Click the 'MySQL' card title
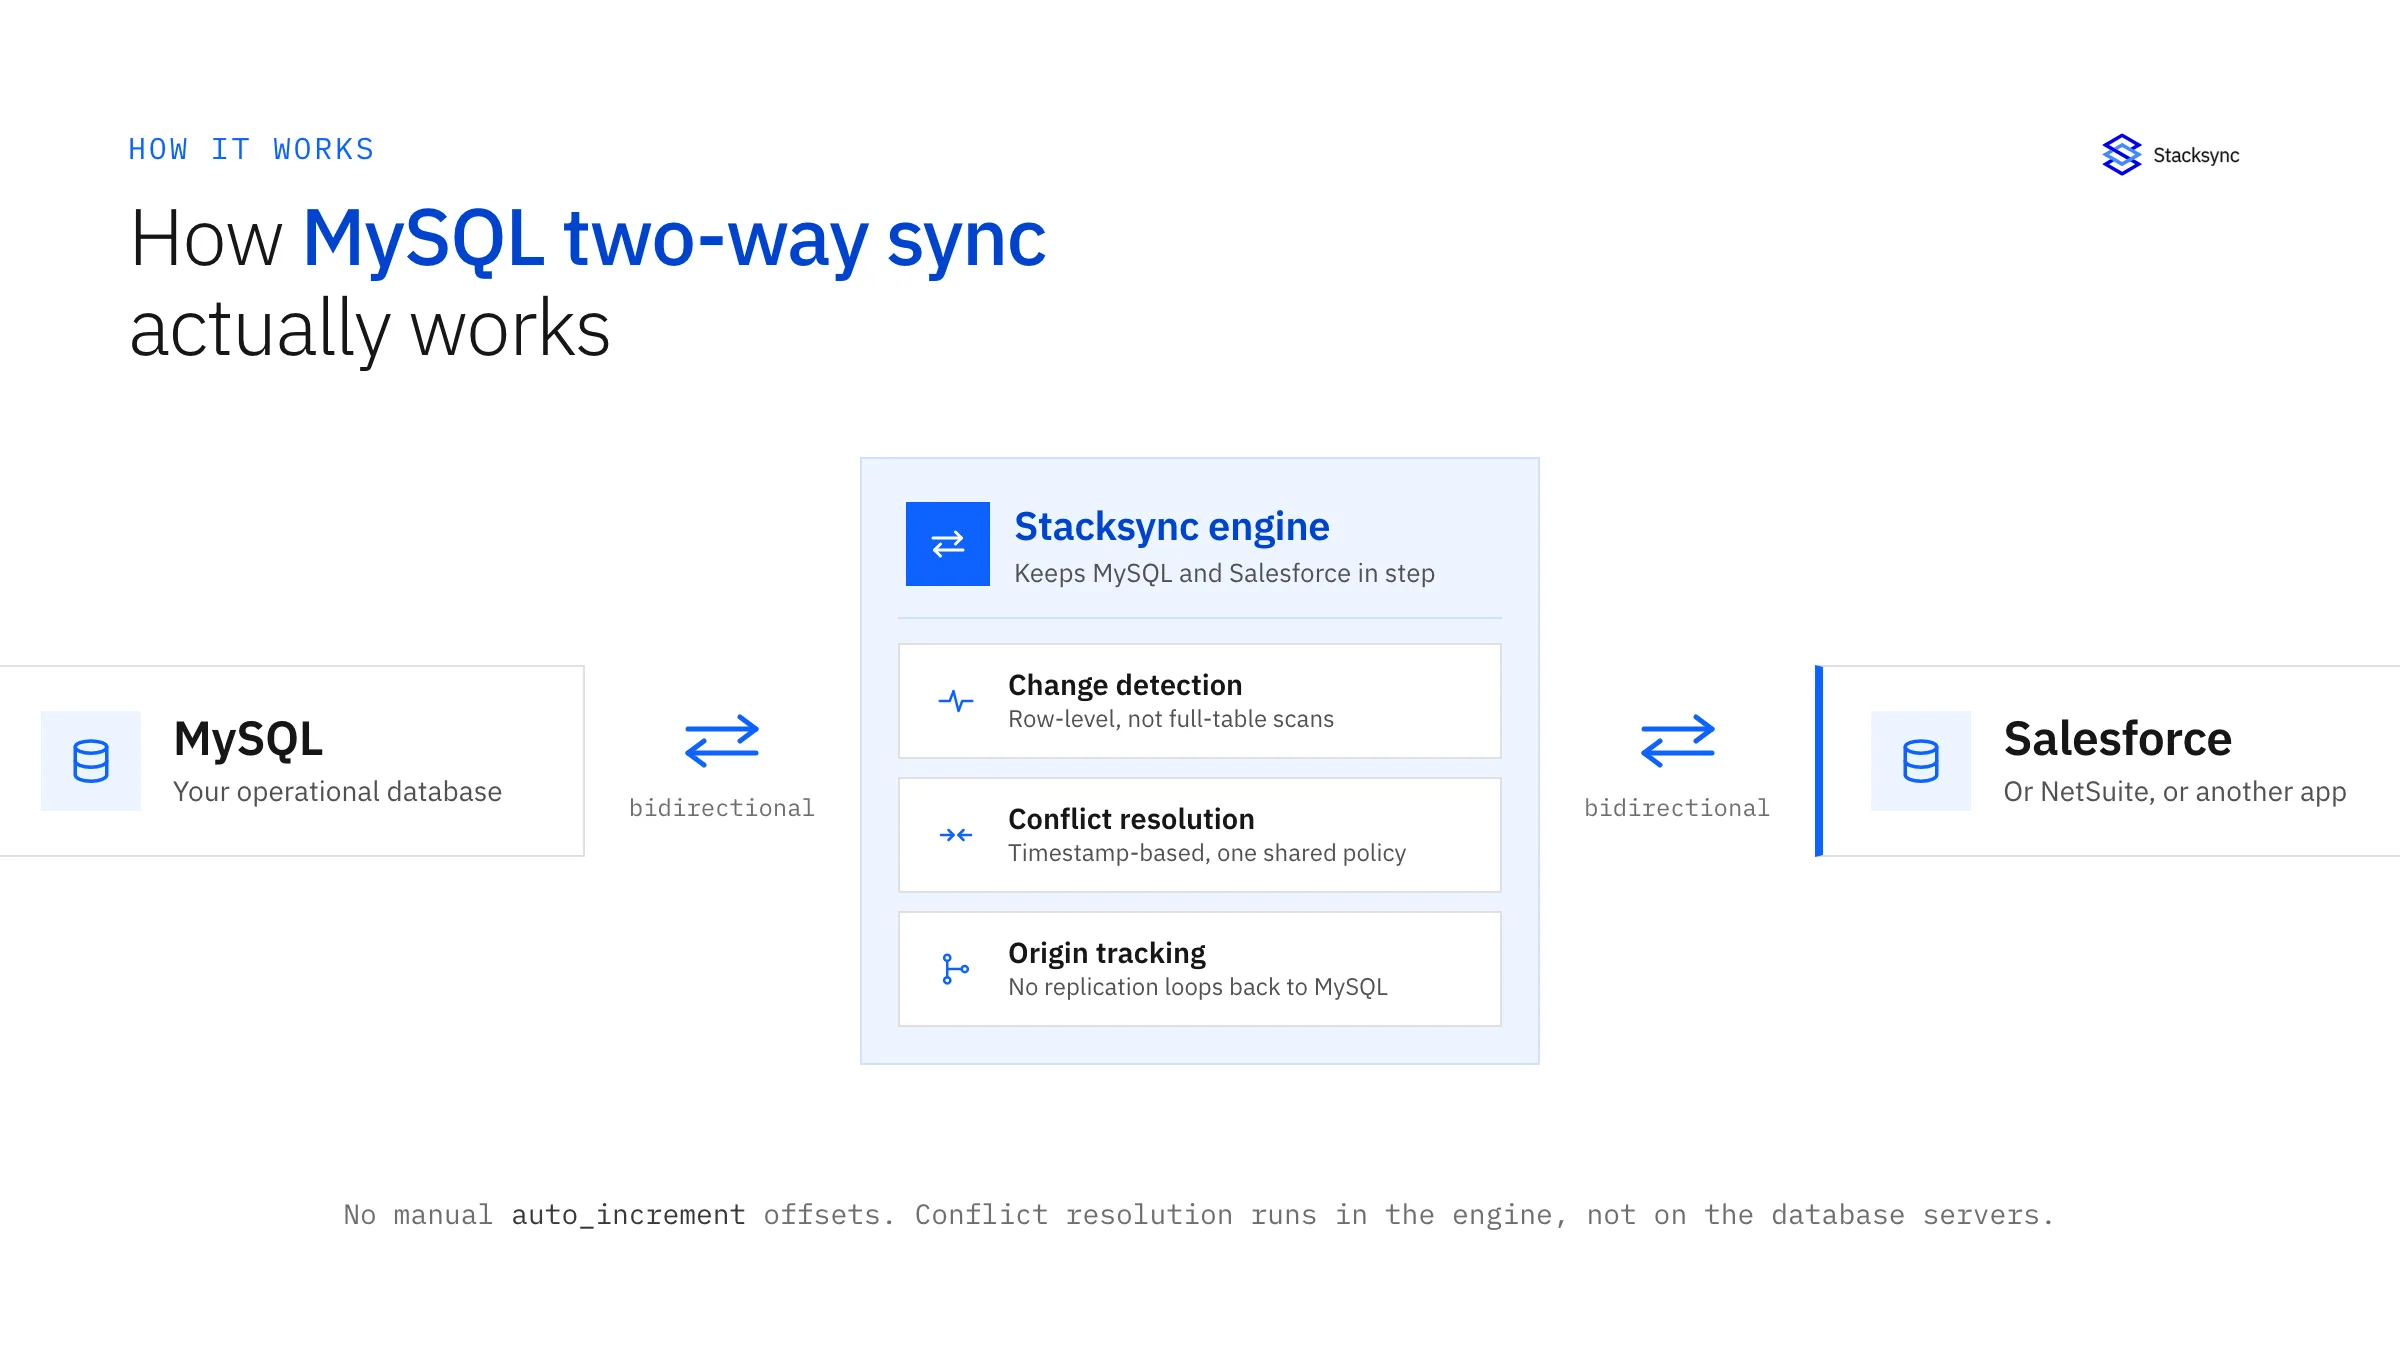2400x1360 pixels. point(248,739)
